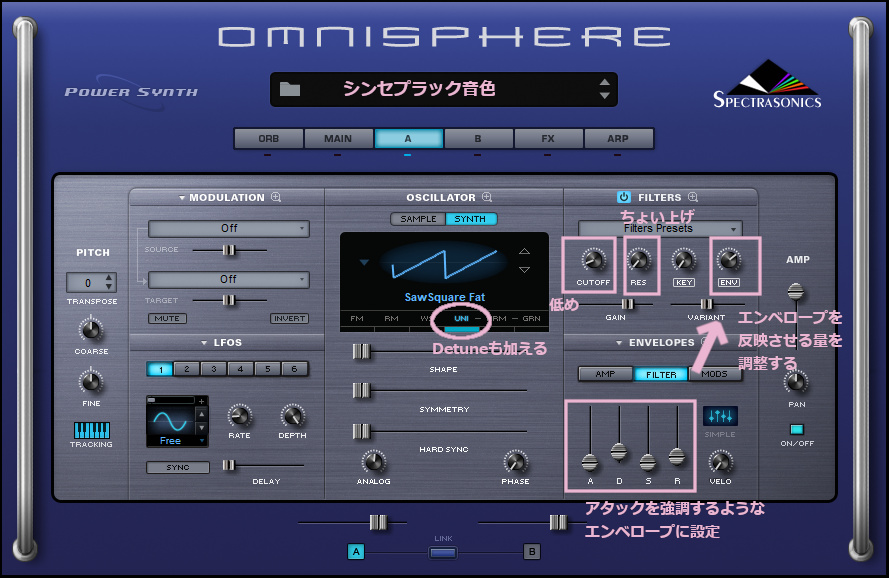Switch to the ARP tab

point(618,139)
